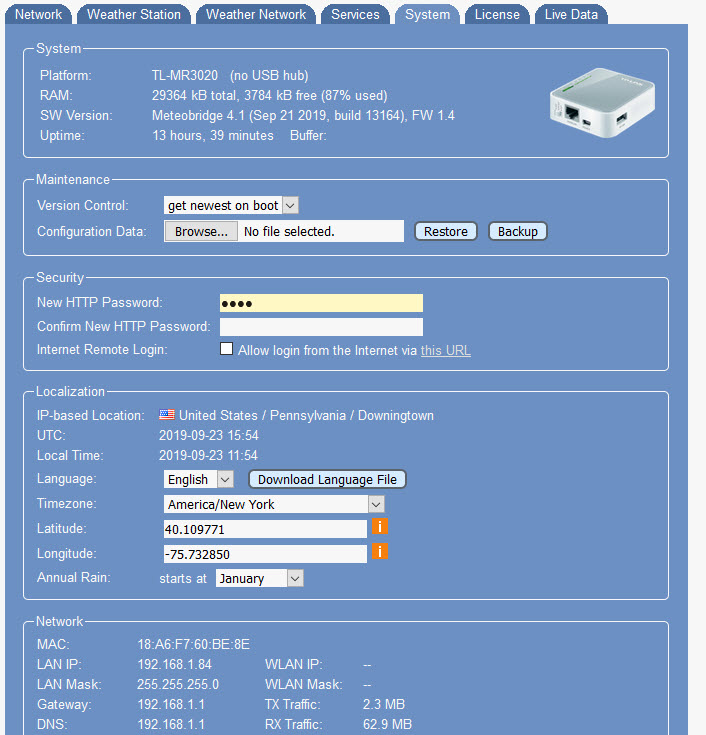This screenshot has width=706, height=735.
Task: Switch to the Network tab
Action: (39, 14)
